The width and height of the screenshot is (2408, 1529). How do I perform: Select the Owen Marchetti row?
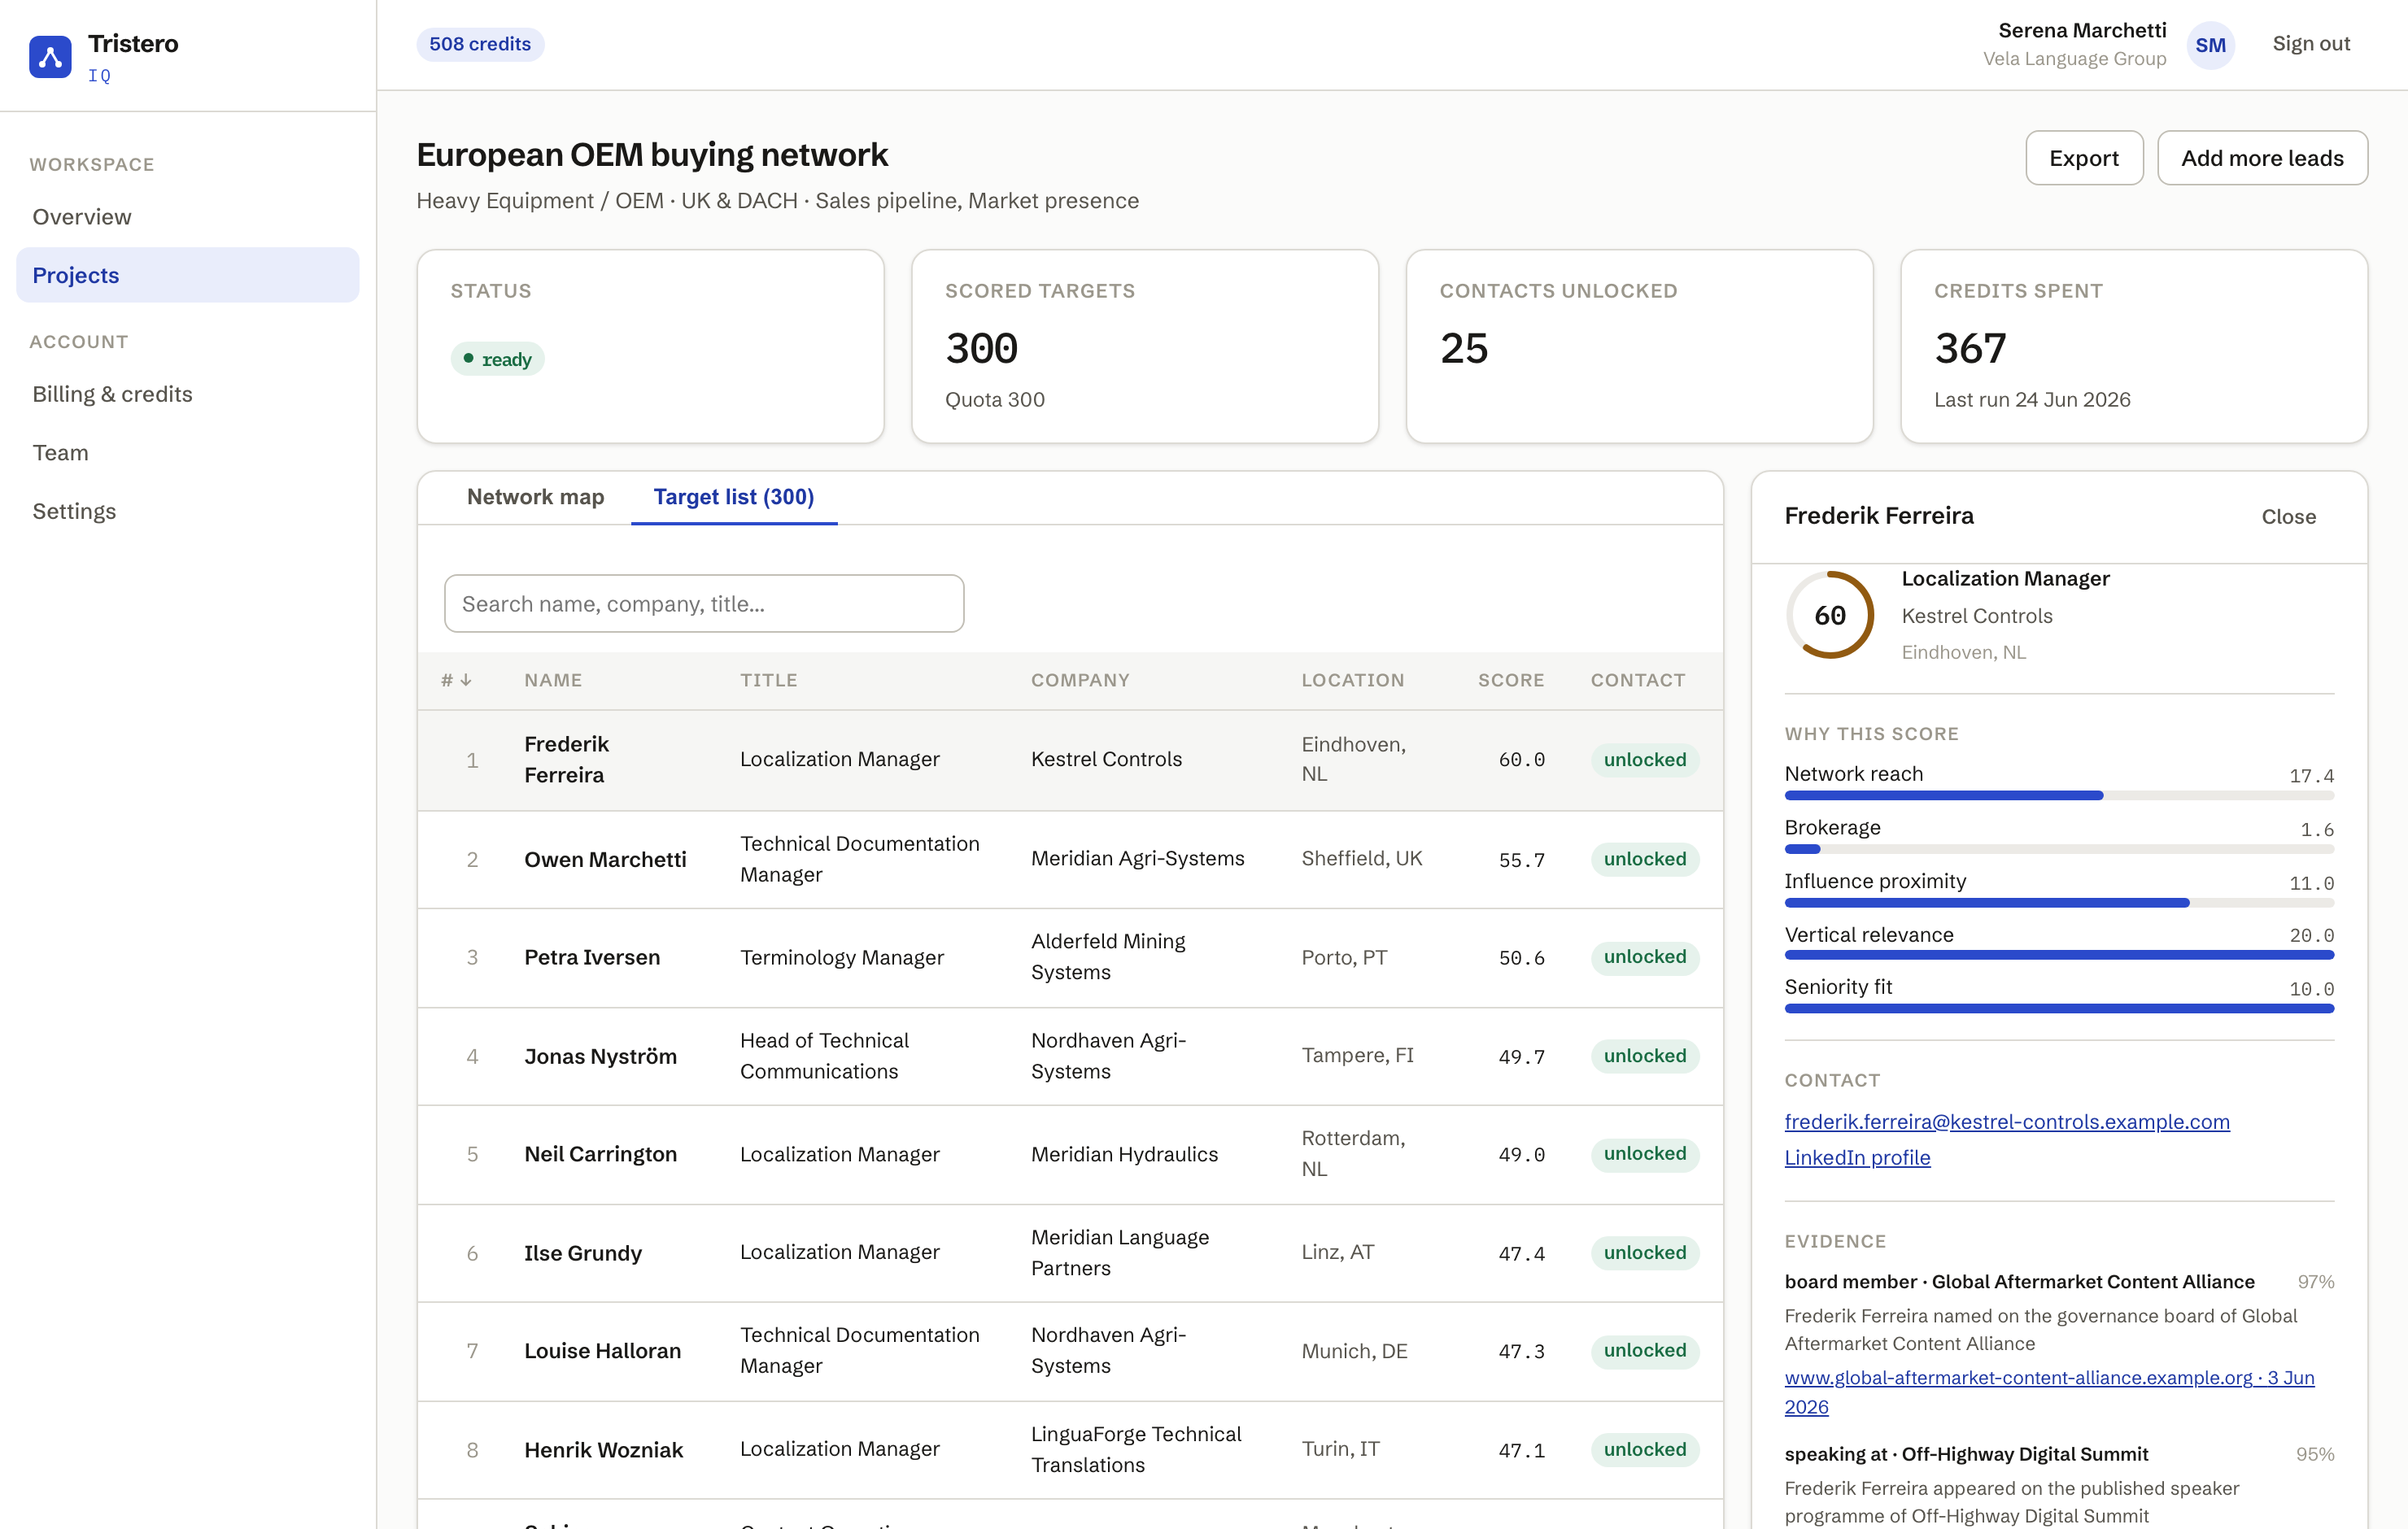click(1070, 859)
